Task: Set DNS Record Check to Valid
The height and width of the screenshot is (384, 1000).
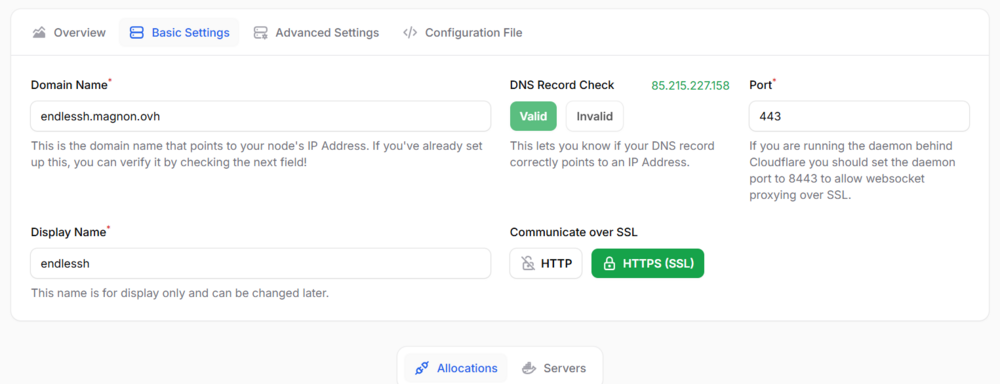Action: [x=533, y=116]
